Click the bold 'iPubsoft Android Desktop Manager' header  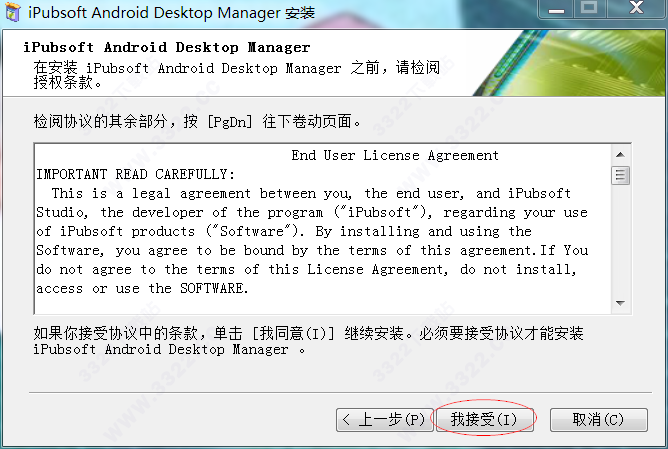[167, 47]
